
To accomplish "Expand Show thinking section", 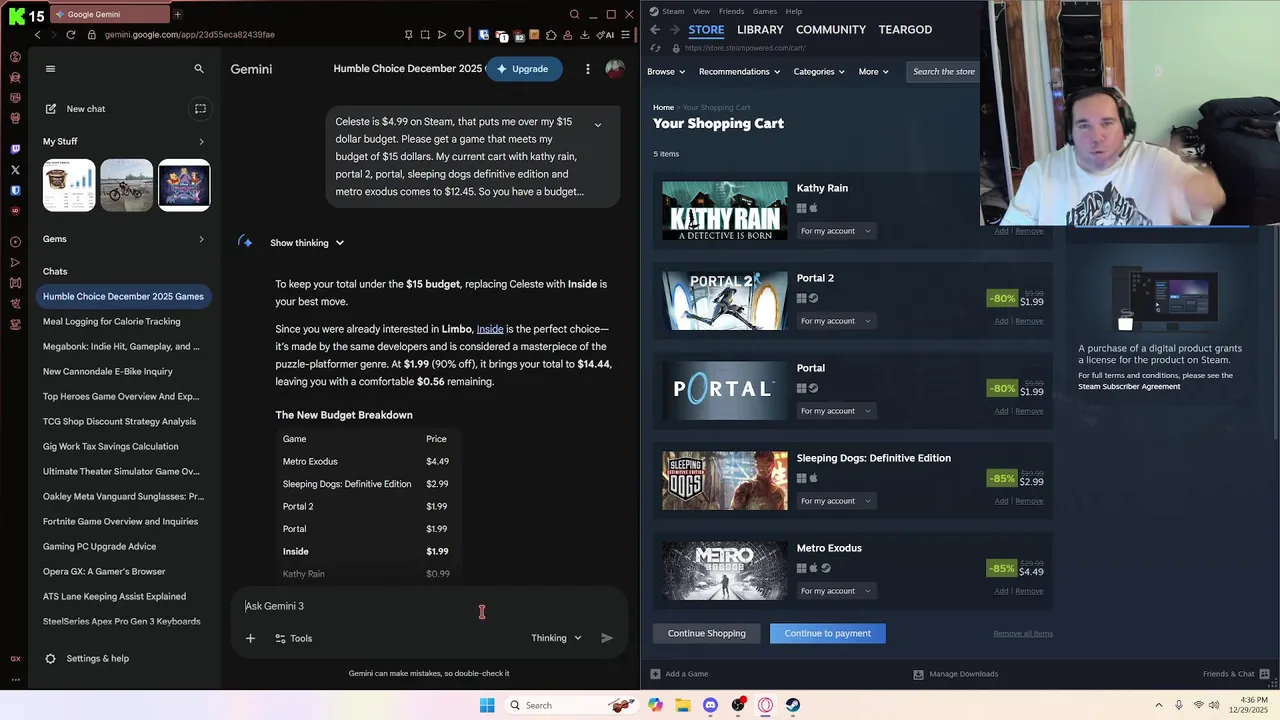I will click(307, 243).
